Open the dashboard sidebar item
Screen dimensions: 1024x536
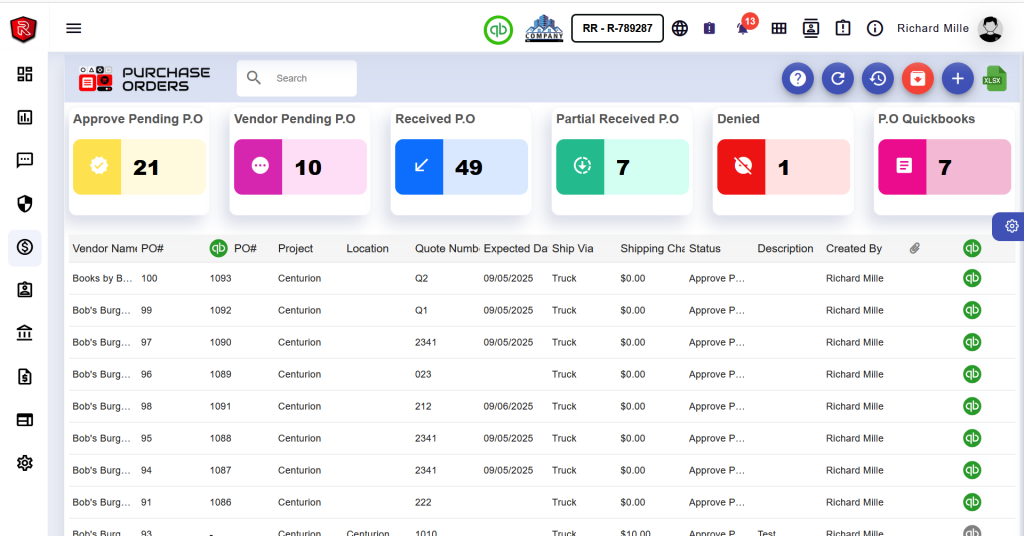point(25,74)
